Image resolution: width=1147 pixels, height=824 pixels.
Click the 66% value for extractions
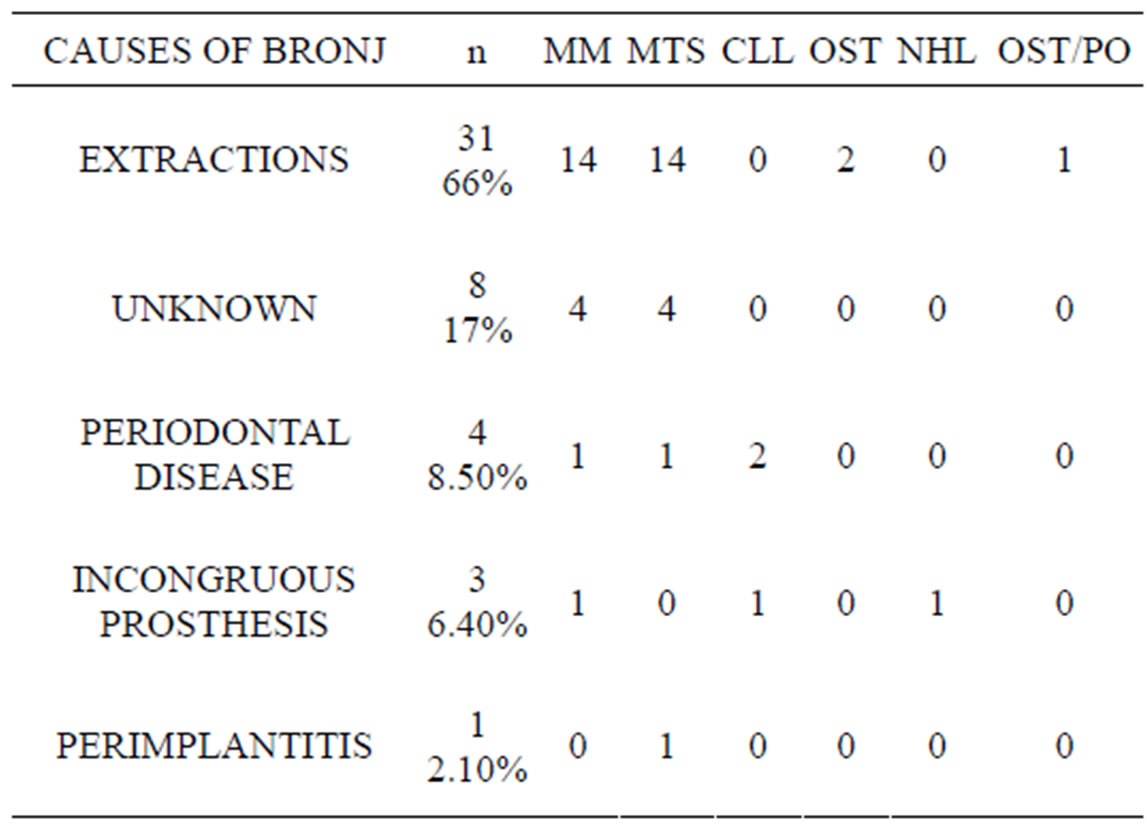pos(477,183)
